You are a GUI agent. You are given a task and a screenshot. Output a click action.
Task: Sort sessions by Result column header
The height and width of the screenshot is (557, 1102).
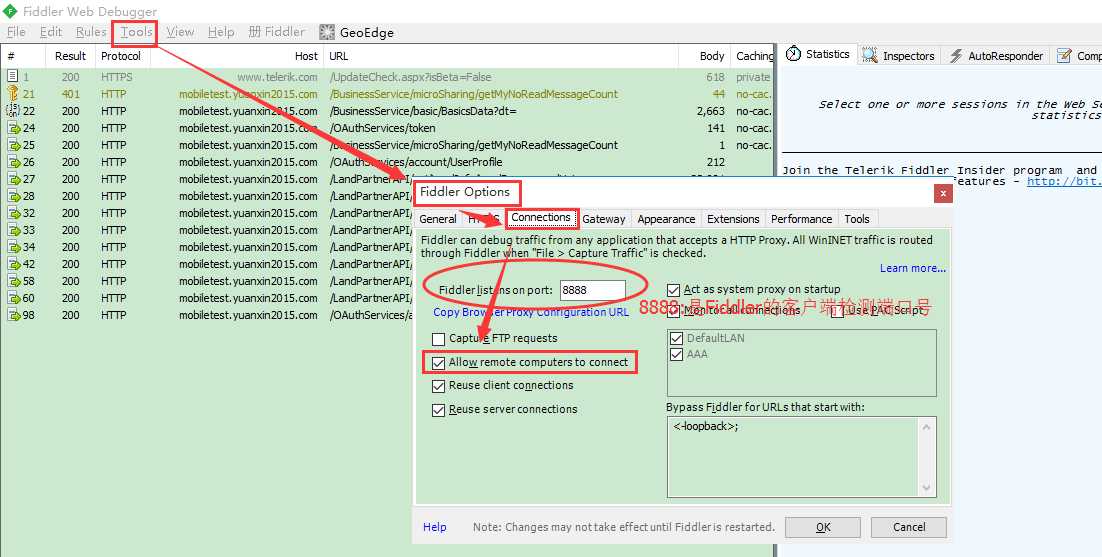point(70,56)
